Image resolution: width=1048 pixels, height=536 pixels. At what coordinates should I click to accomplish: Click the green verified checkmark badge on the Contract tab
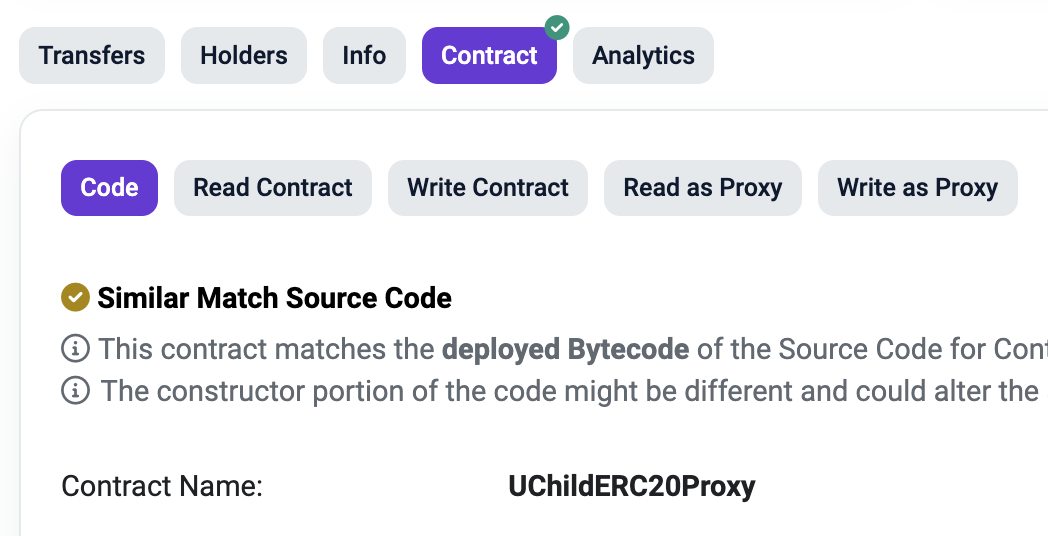point(557,27)
